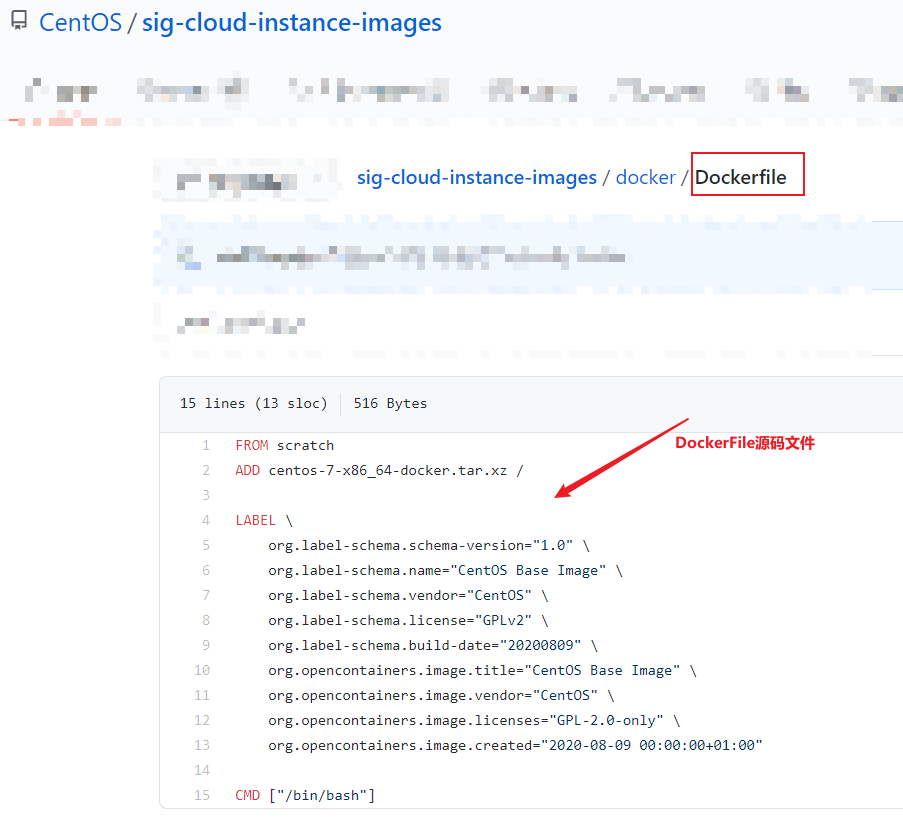Click the 'ADD centos-7-x86_64-docker.tar.xz /' line
The width and height of the screenshot is (903, 823).
tap(379, 471)
